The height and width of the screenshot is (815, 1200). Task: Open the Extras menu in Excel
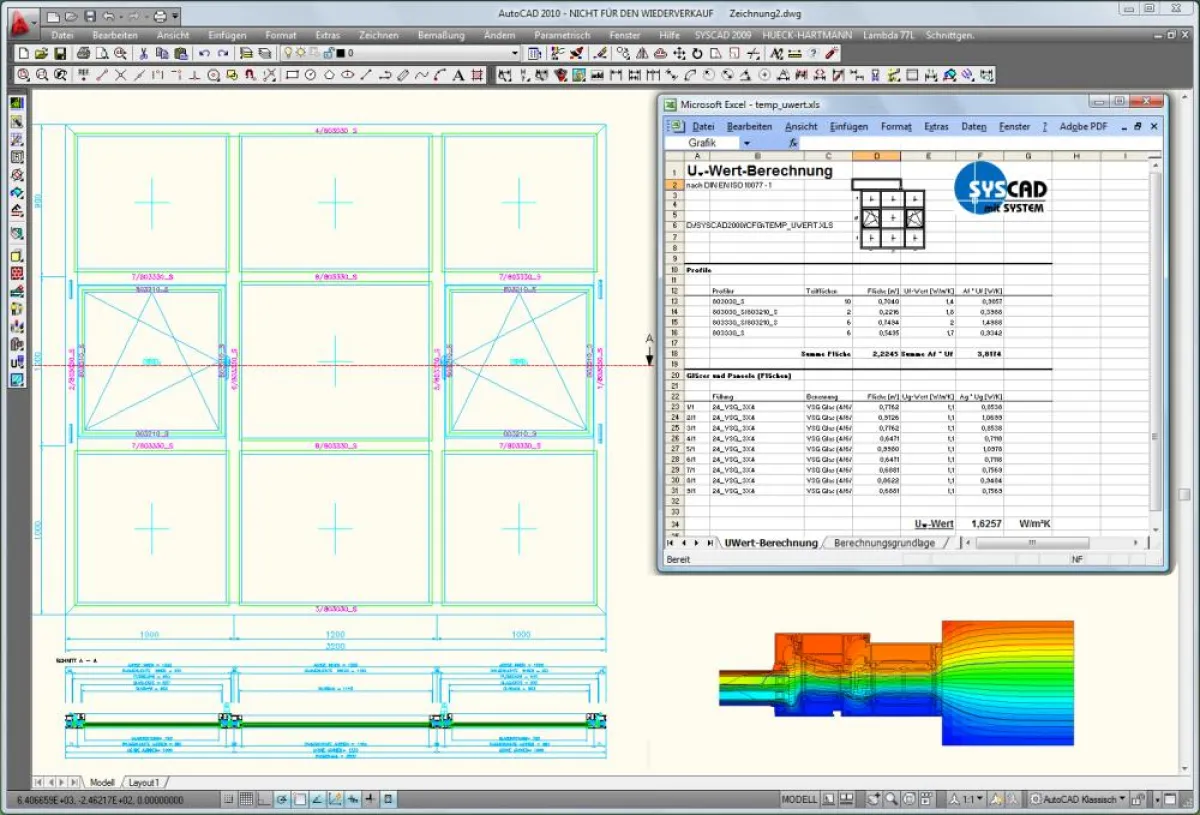935,127
